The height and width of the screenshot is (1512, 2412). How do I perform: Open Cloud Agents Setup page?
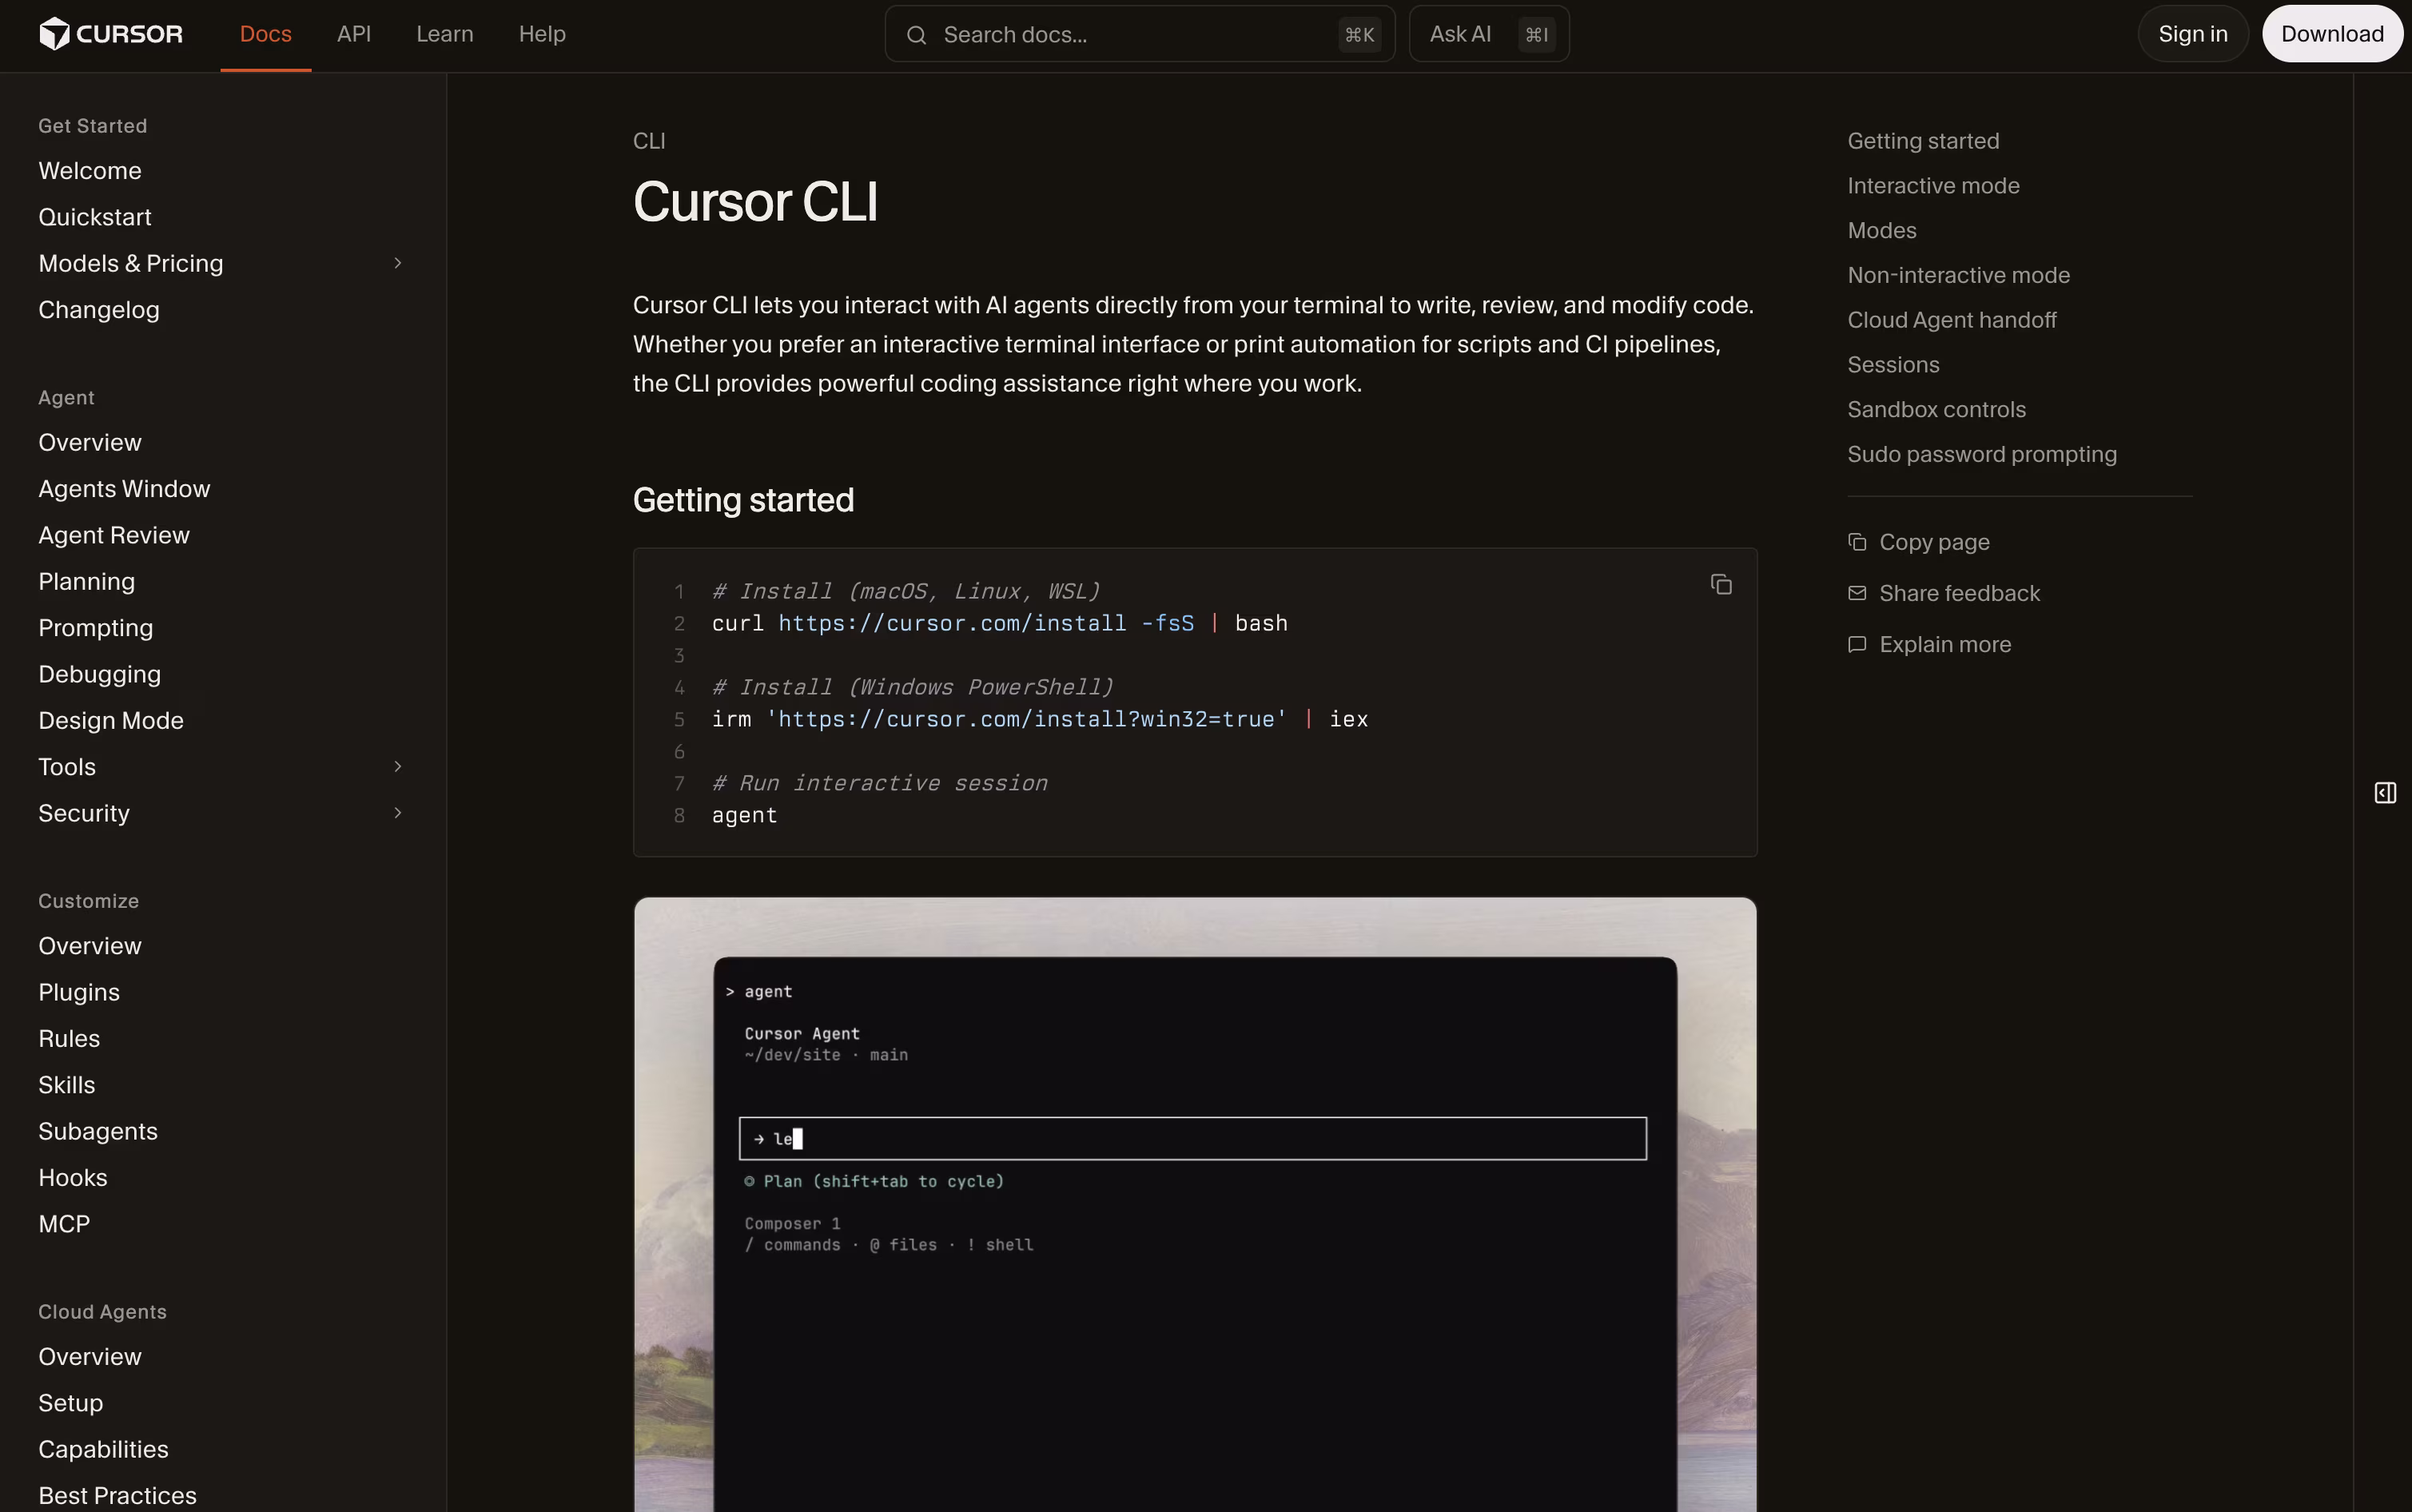(x=71, y=1403)
